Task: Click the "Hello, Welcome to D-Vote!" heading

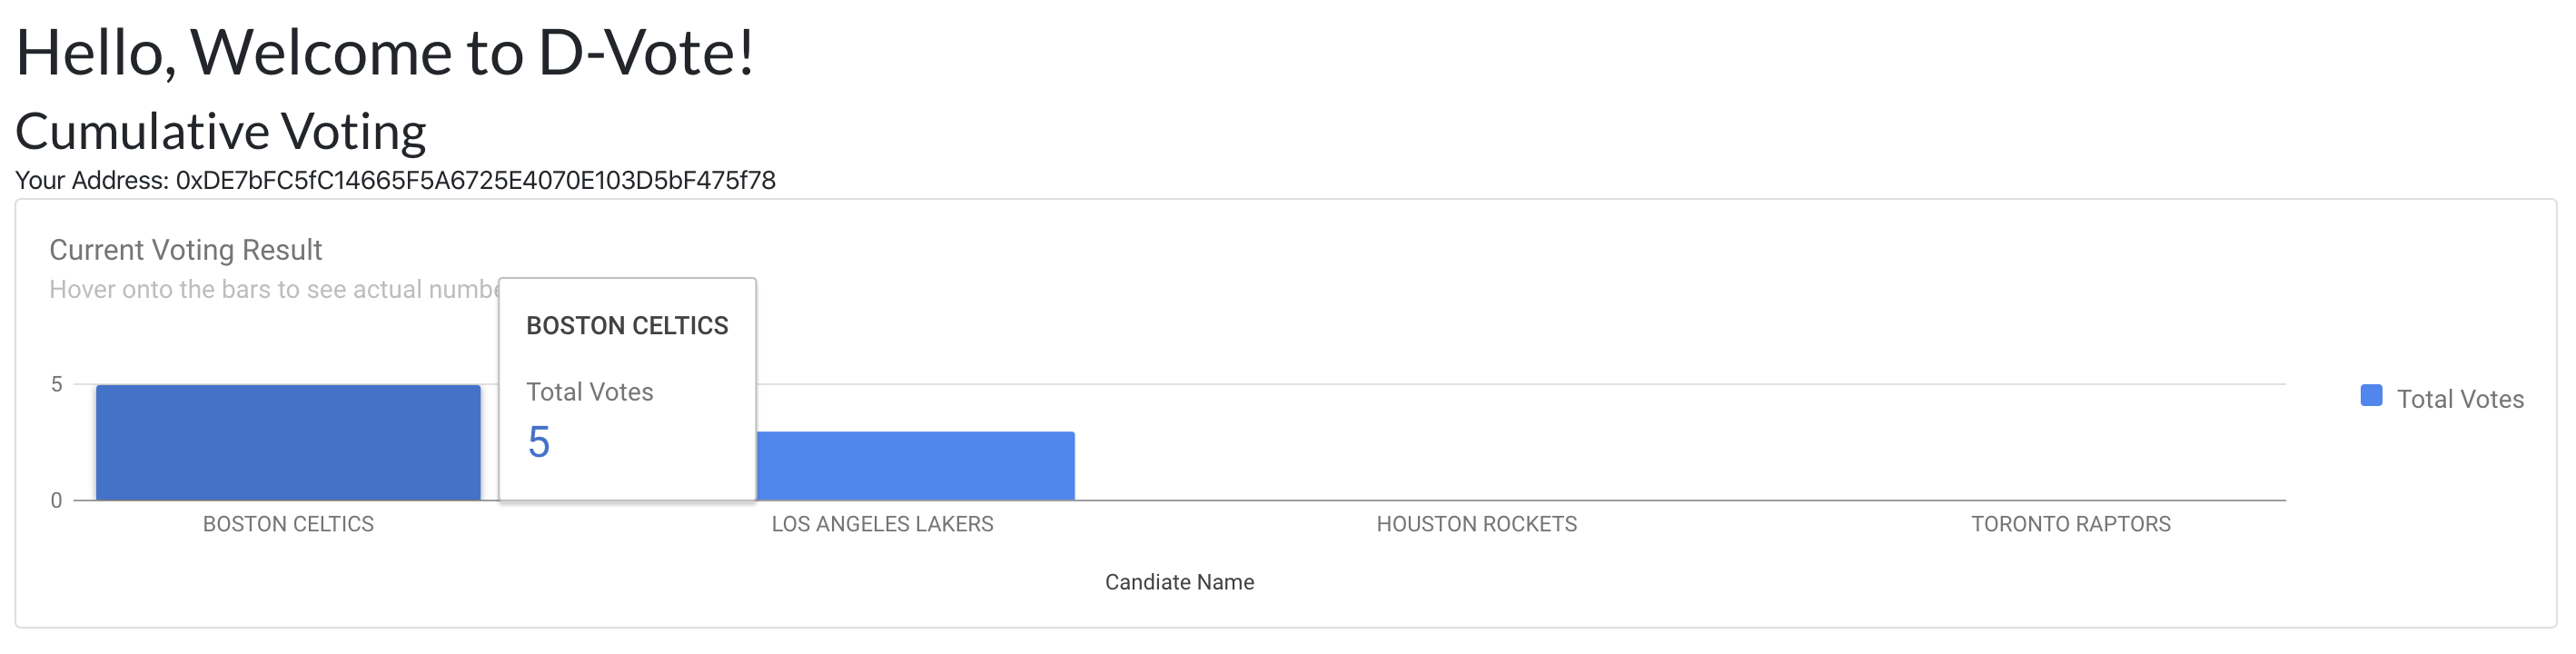Action: click(x=385, y=52)
